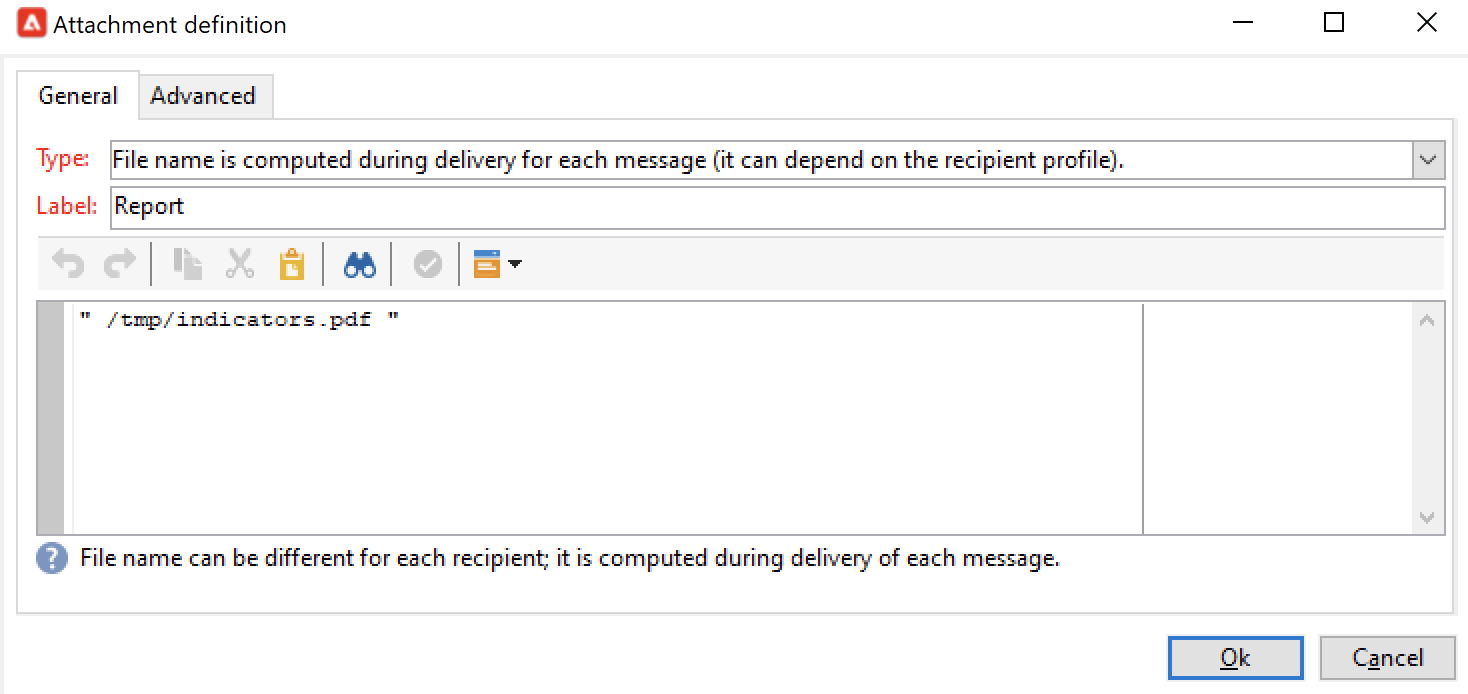
Task: Switch to the Advanced tab
Action: coord(203,96)
